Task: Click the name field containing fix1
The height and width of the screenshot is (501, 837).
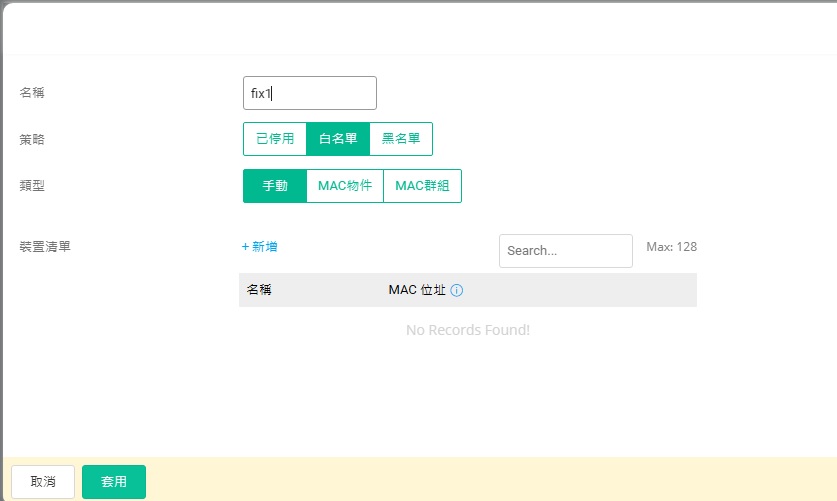Action: pyautogui.click(x=310, y=93)
